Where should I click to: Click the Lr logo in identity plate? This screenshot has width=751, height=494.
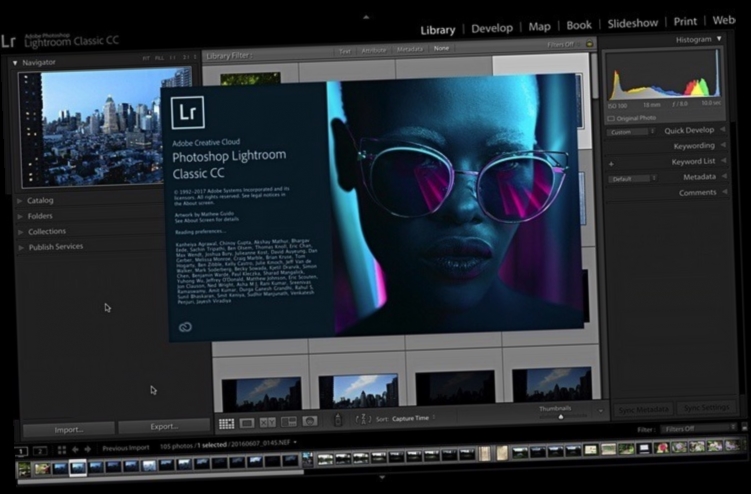pos(9,42)
